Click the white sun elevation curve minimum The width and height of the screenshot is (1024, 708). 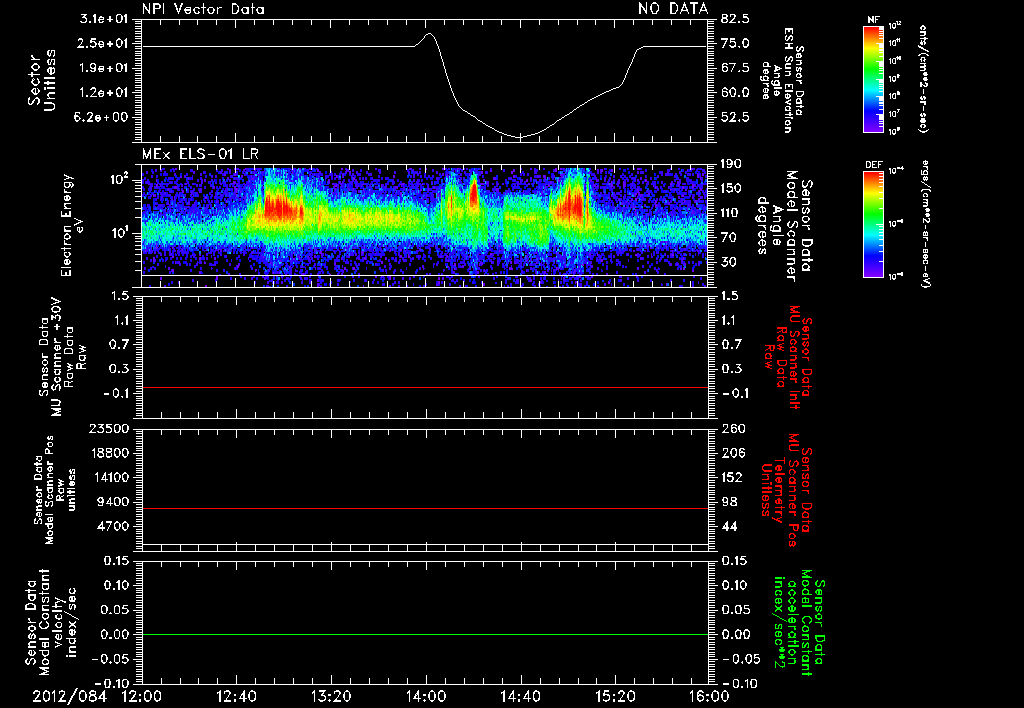pyautogui.click(x=520, y=137)
